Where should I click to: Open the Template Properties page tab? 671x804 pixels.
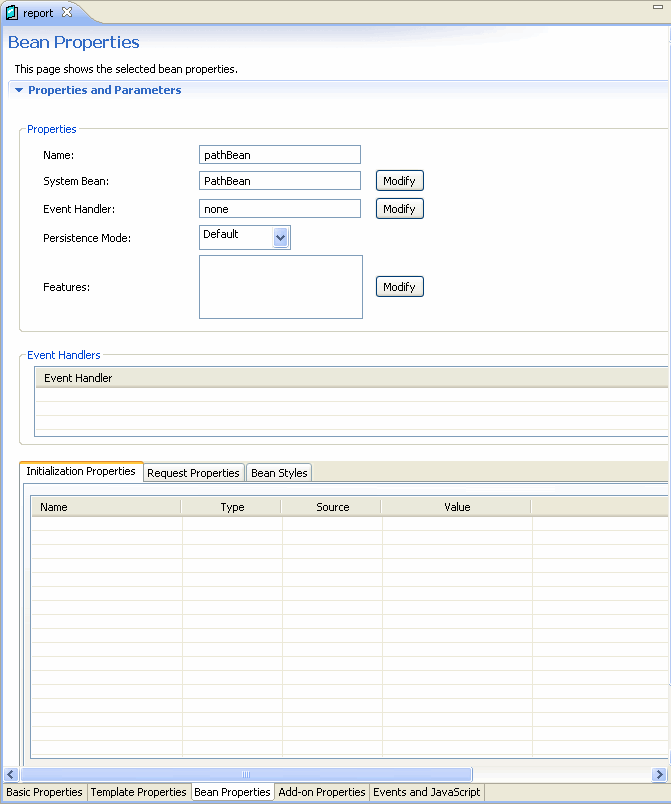click(x=138, y=792)
